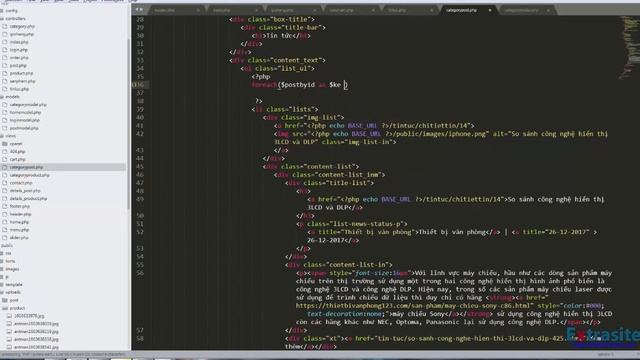Select the highlighted categorypost.php sidebar row
This screenshot has height=360, width=640.
[x=63, y=167]
